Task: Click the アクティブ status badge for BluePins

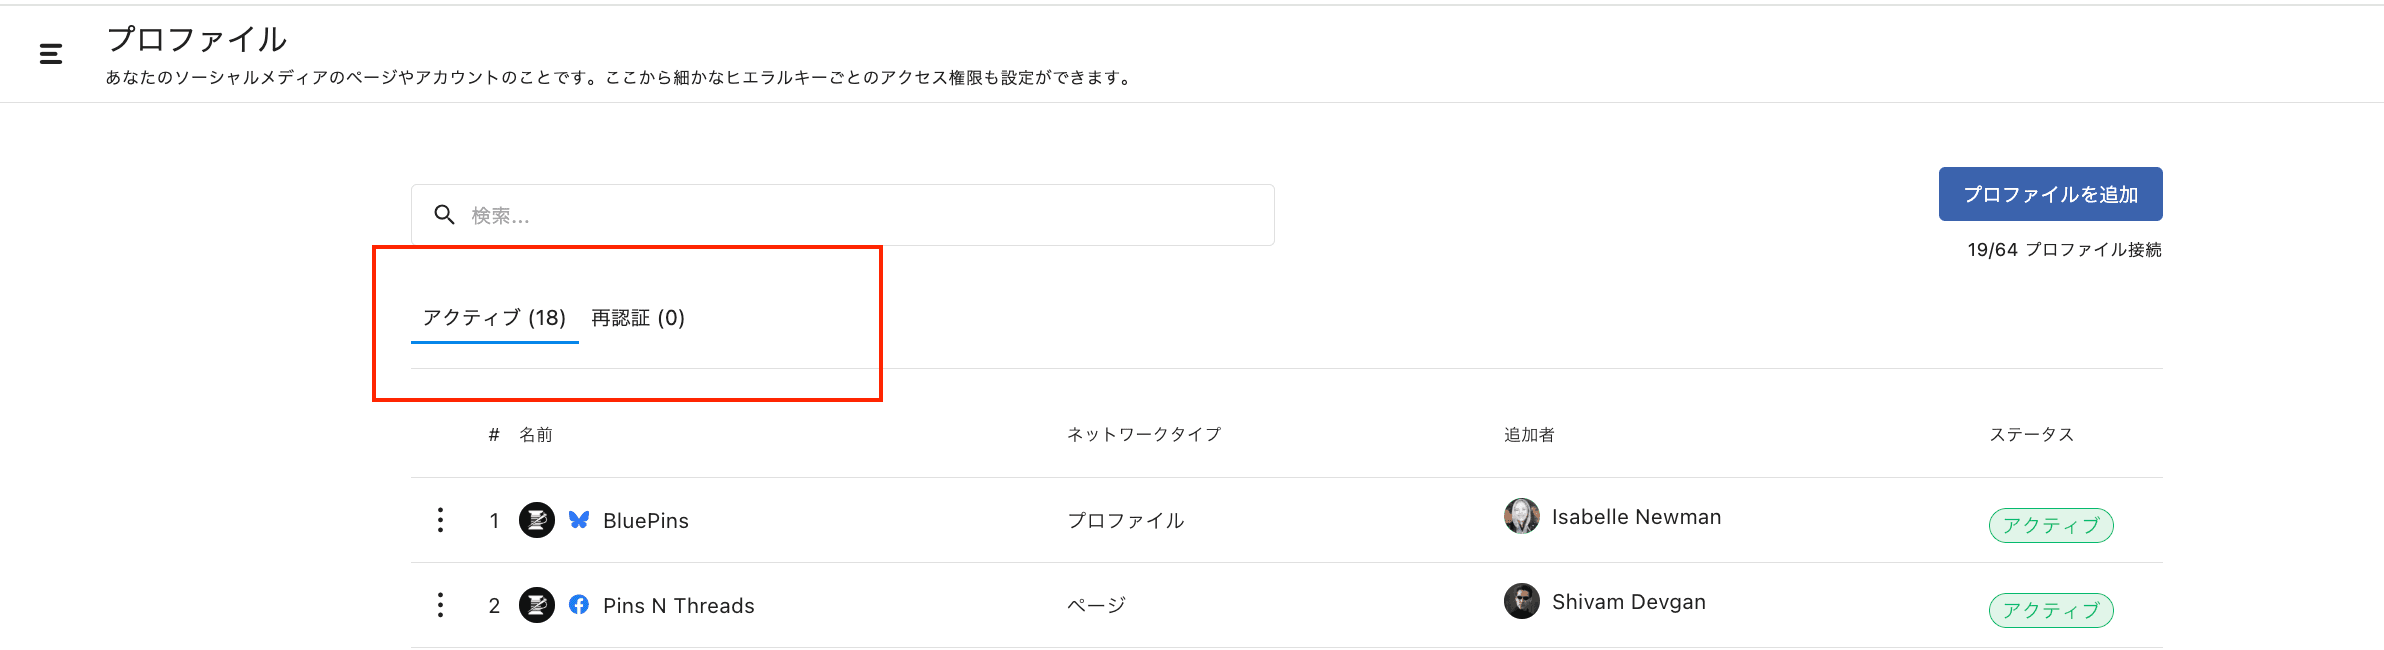Action: click(2050, 525)
